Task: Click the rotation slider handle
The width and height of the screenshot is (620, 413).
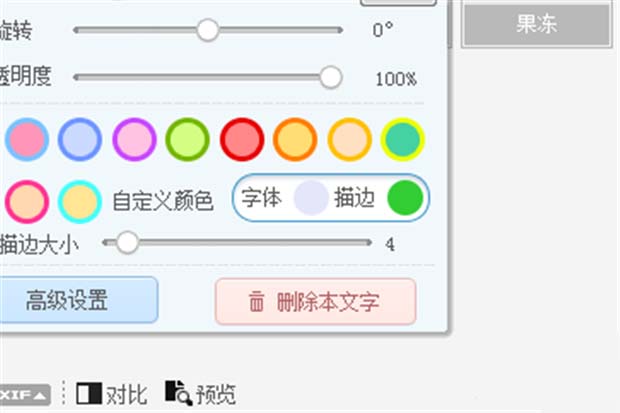Action: click(x=207, y=30)
